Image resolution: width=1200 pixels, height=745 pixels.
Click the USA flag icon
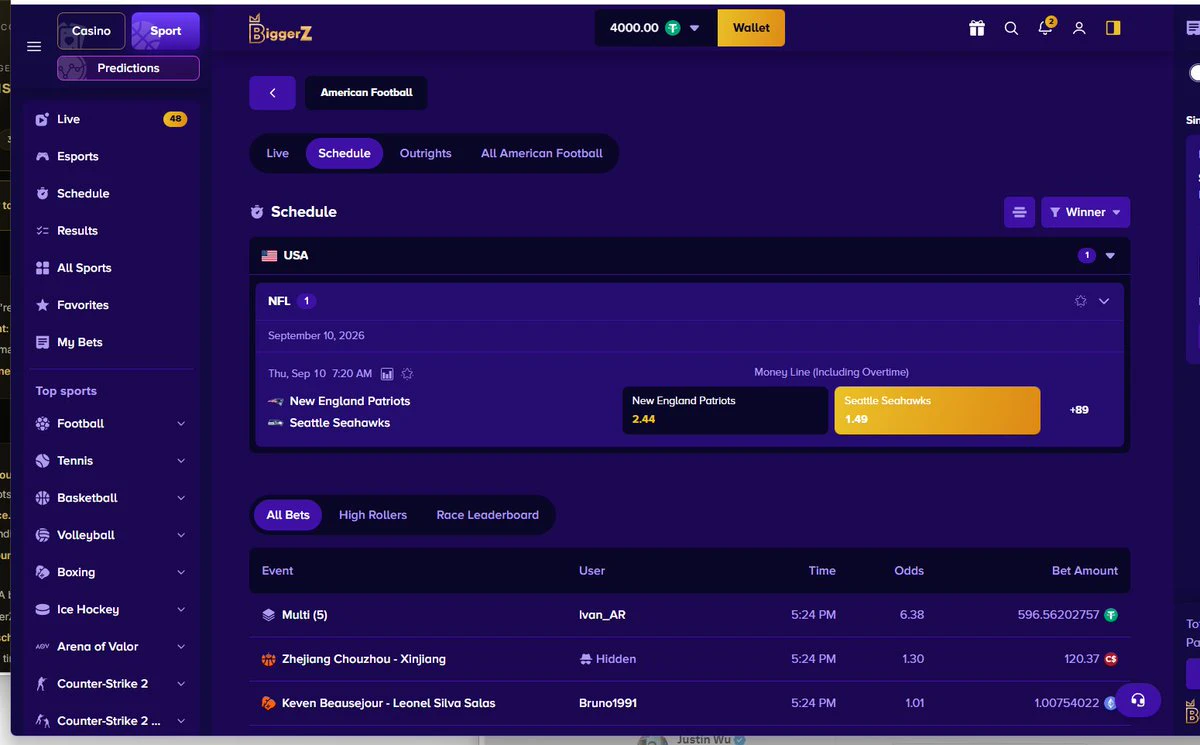(269, 256)
